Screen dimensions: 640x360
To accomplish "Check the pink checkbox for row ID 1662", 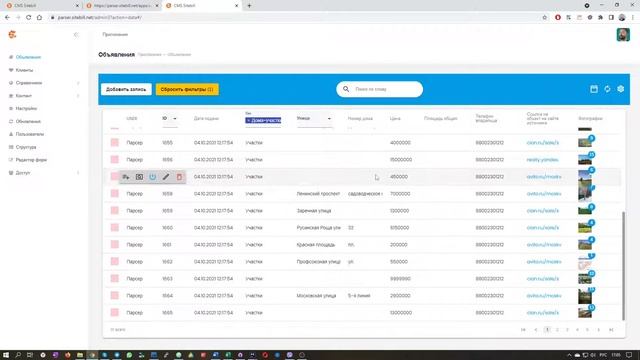I will tap(115, 262).
